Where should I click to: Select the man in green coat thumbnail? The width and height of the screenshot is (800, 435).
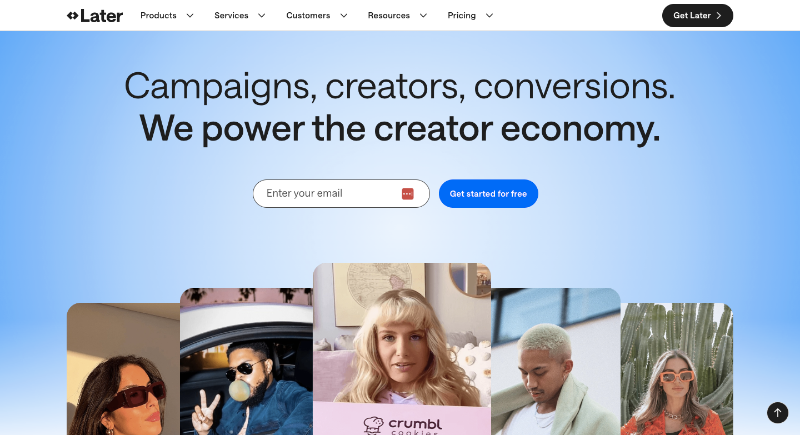coord(556,361)
